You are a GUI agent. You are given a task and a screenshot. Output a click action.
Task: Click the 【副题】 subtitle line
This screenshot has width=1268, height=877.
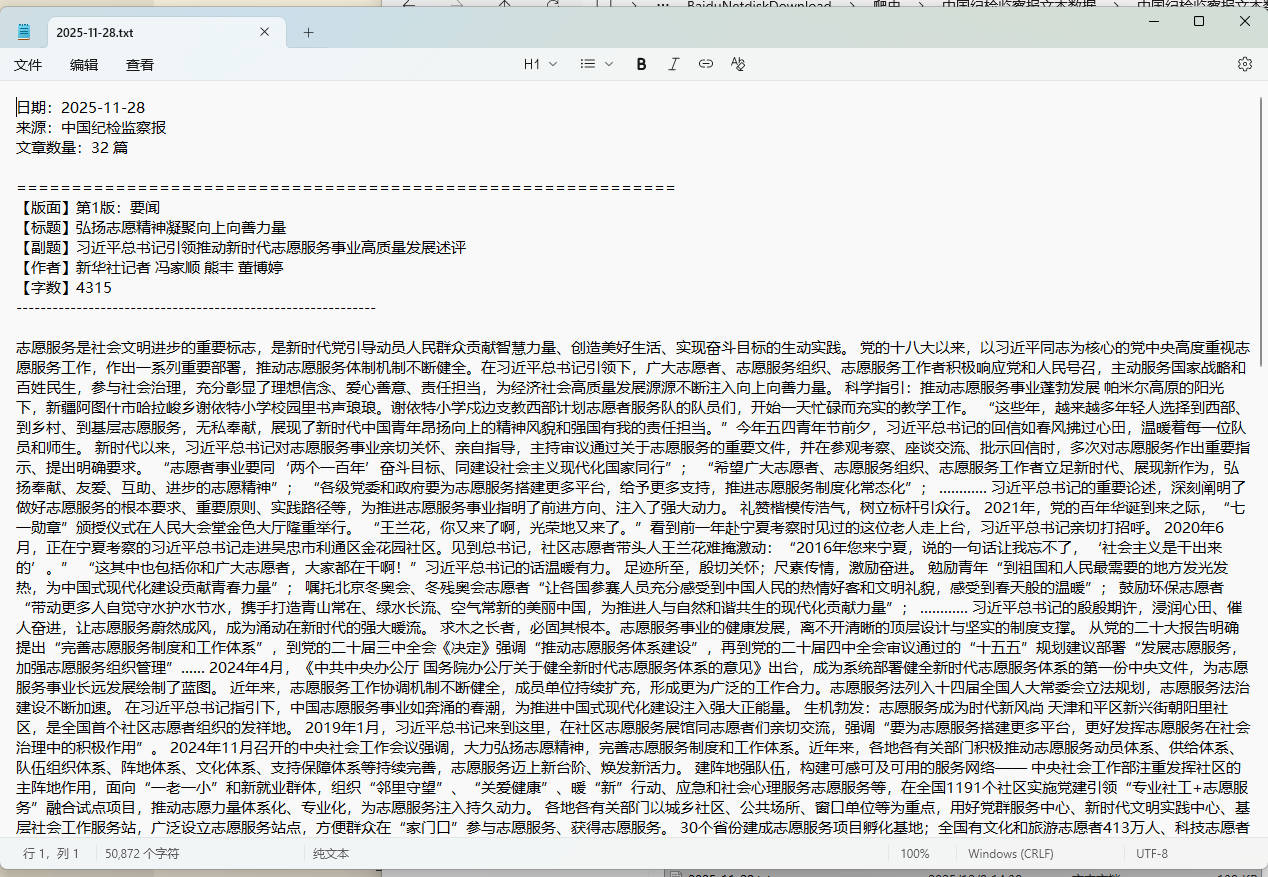241,248
